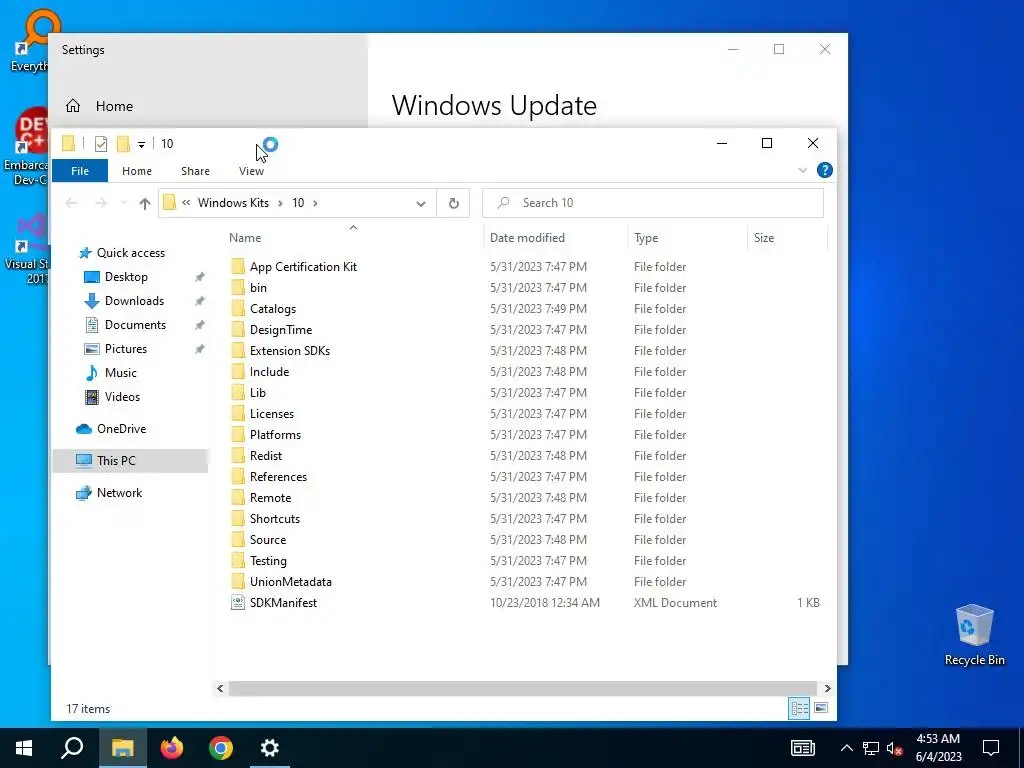
Task: Select the Source folder name
Action: click(268, 539)
